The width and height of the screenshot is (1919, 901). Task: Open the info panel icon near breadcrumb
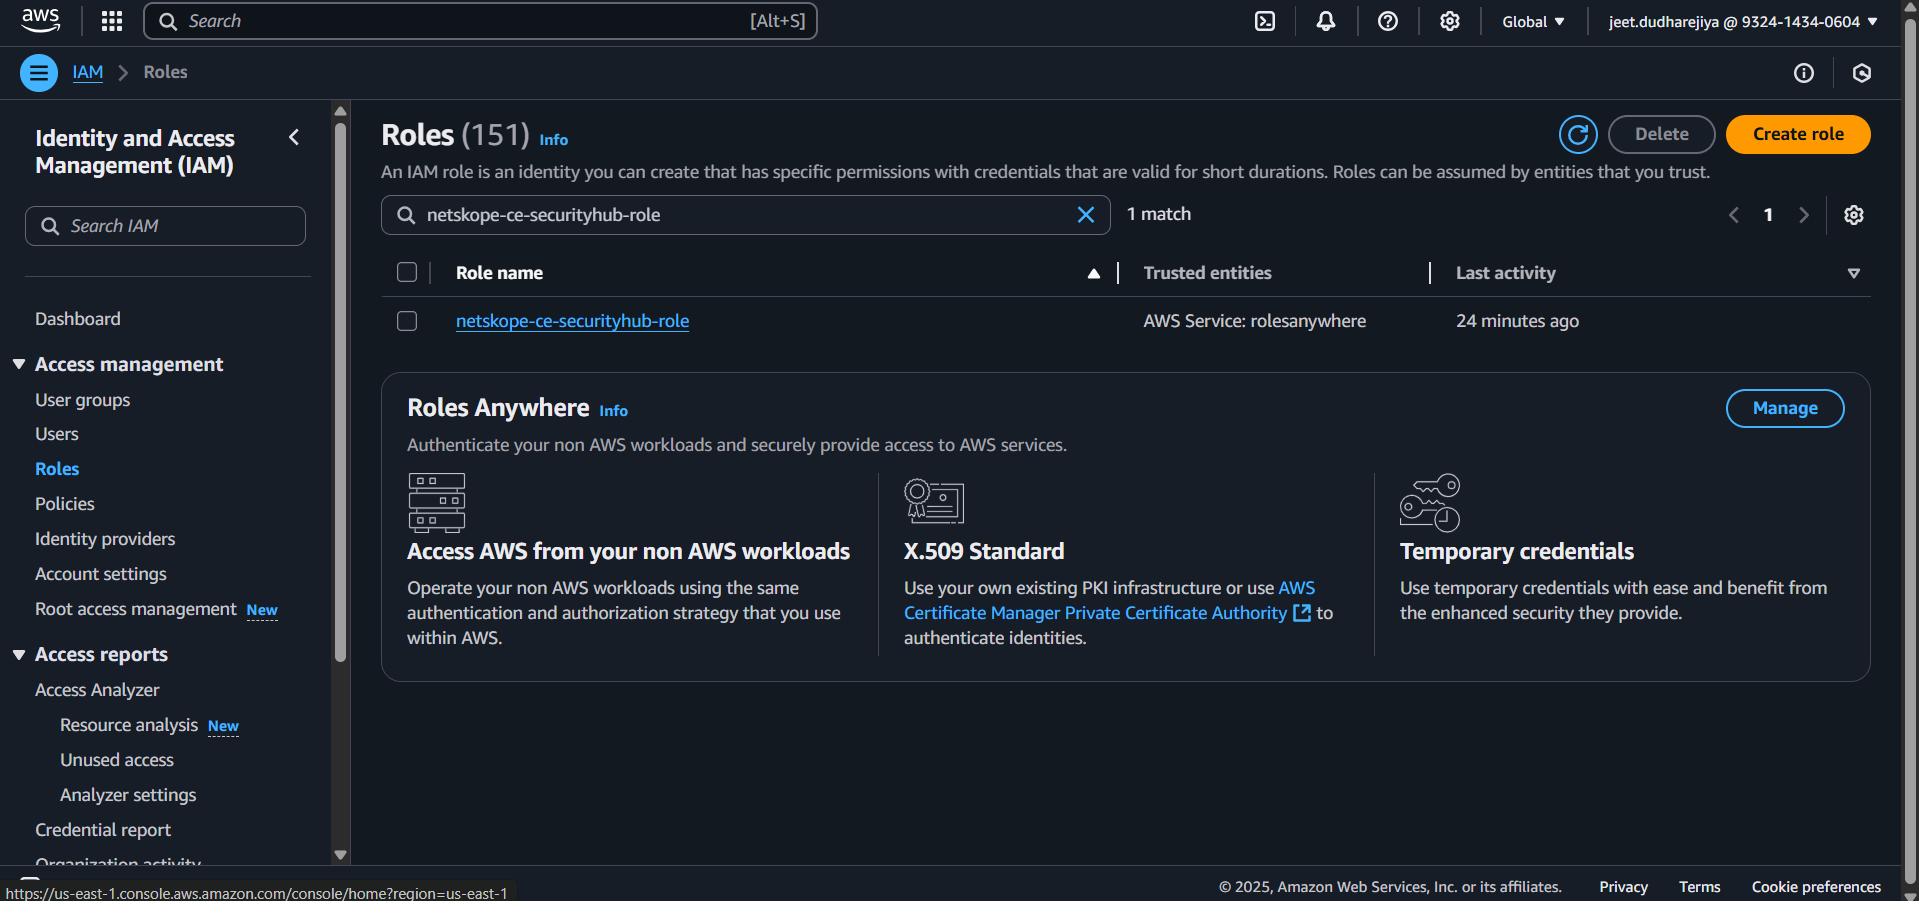[1804, 73]
